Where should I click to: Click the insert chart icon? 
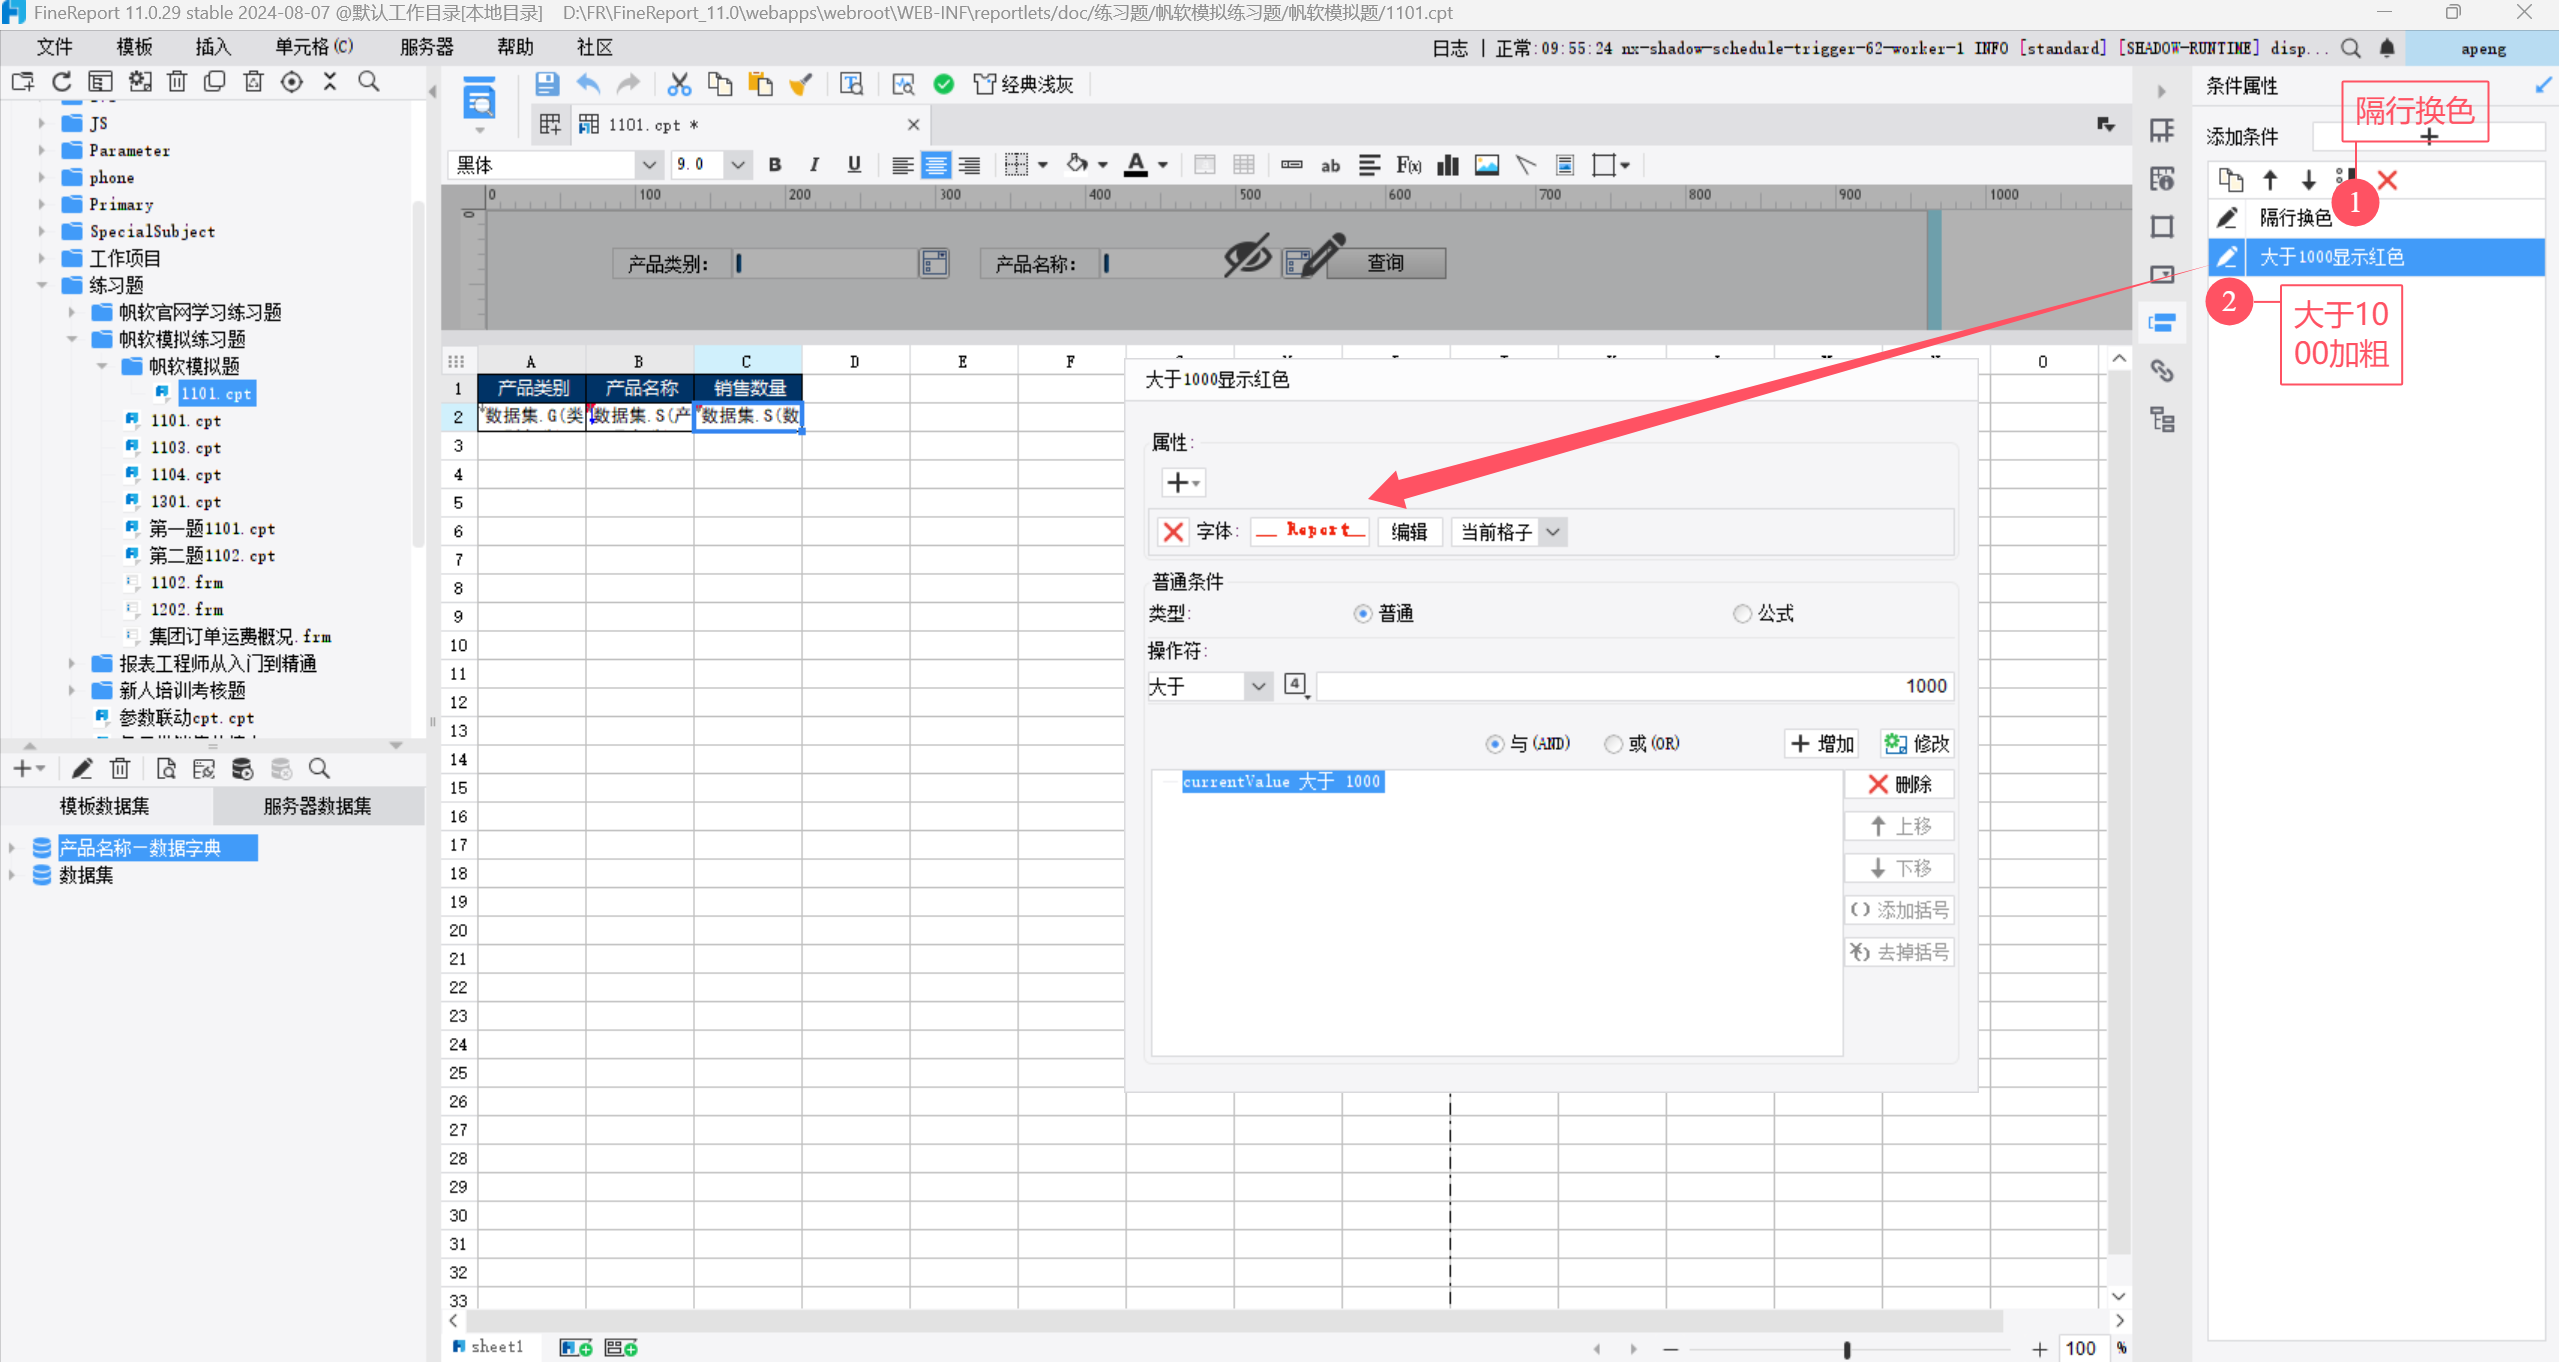[x=1447, y=165]
